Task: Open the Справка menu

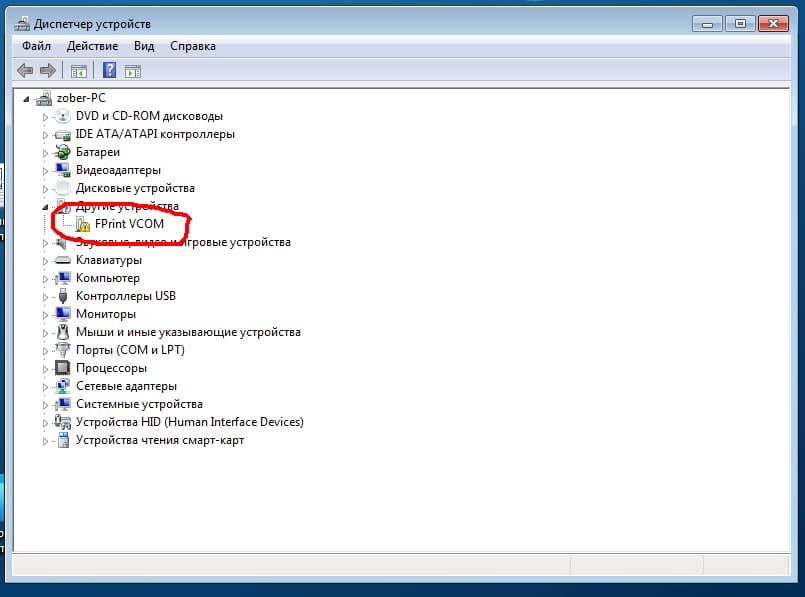Action: click(x=193, y=46)
